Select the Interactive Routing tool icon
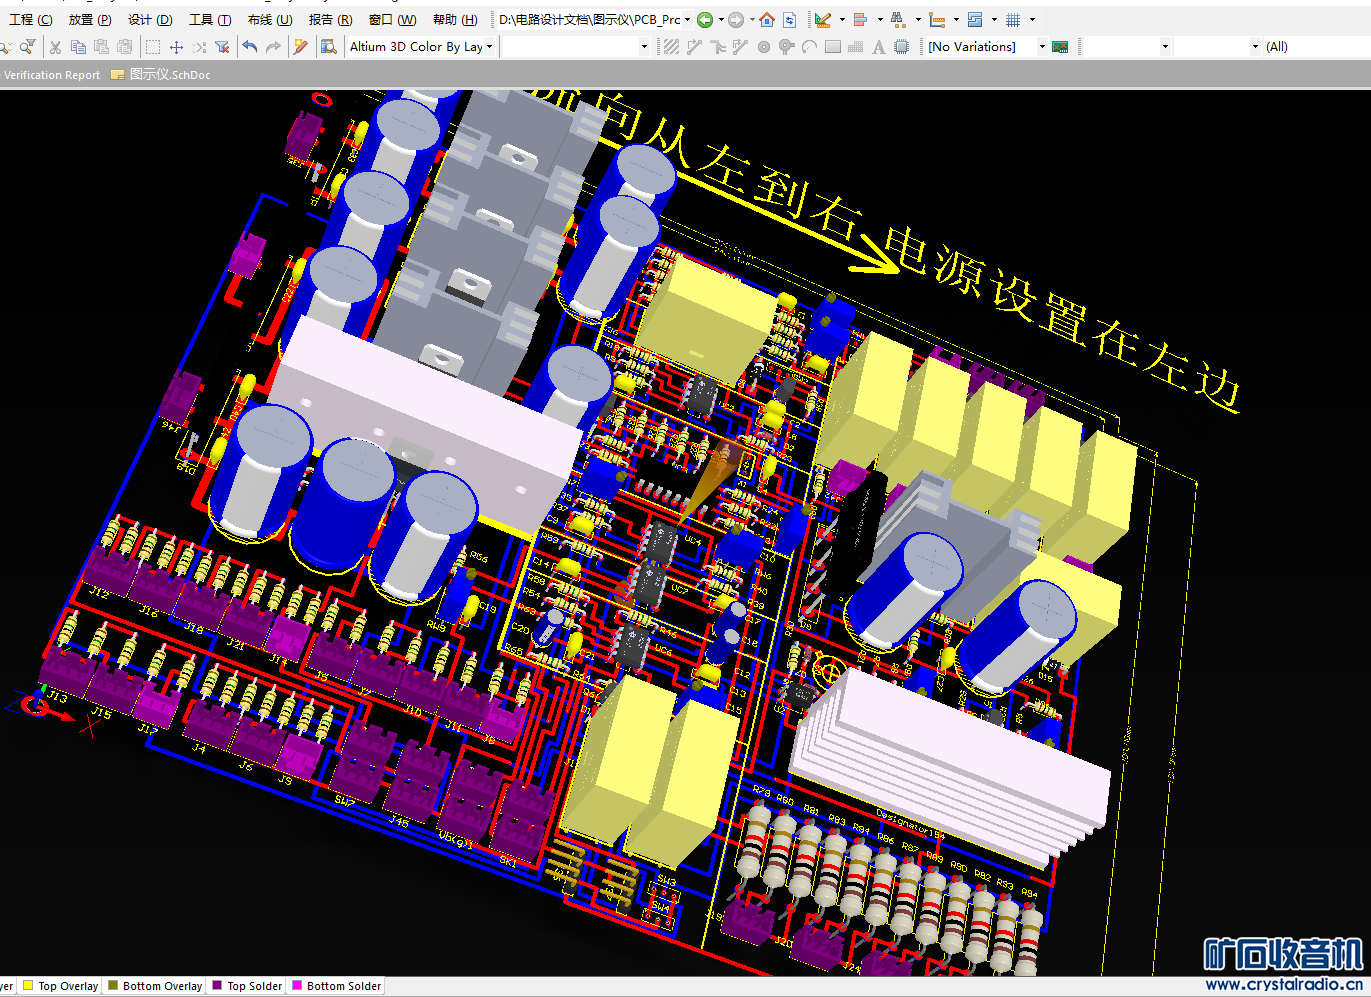This screenshot has height=997, width=1371. [x=694, y=47]
